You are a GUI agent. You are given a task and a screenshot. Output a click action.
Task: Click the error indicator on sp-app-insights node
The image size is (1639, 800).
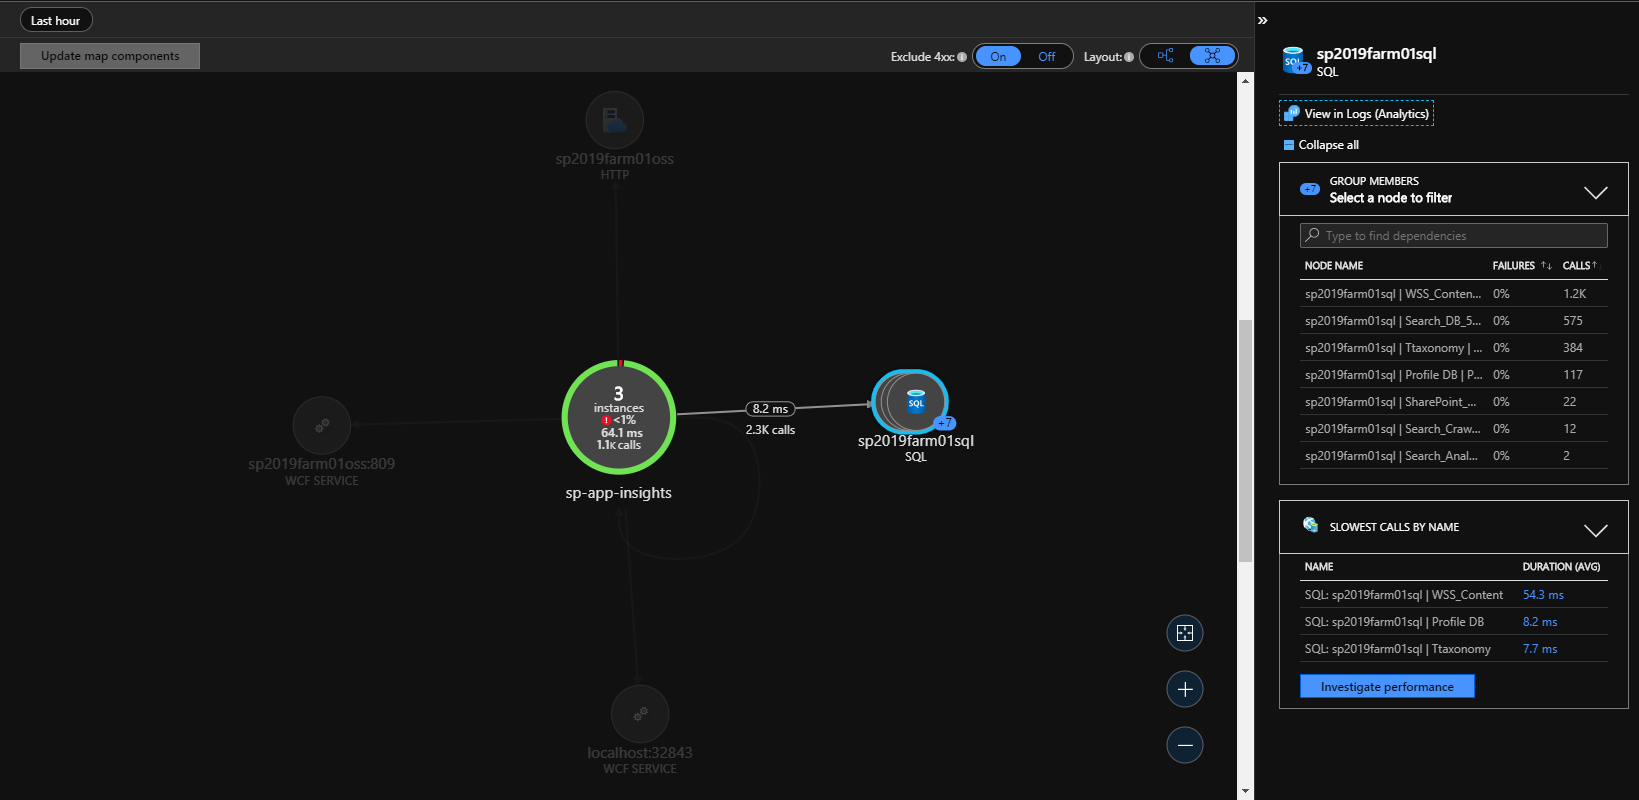[606, 420]
